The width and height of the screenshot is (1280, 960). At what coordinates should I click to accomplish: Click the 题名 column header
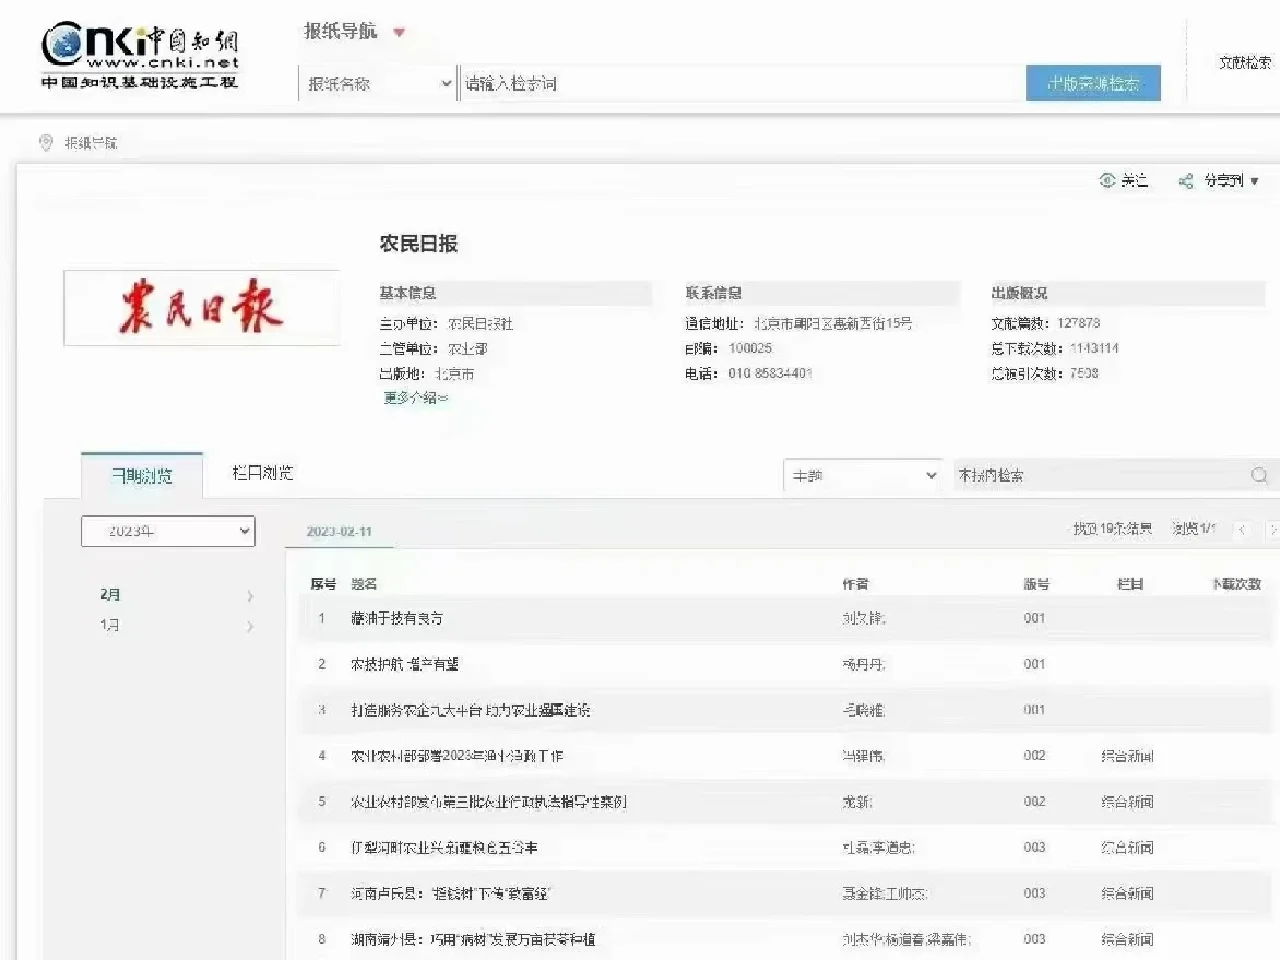364,584
